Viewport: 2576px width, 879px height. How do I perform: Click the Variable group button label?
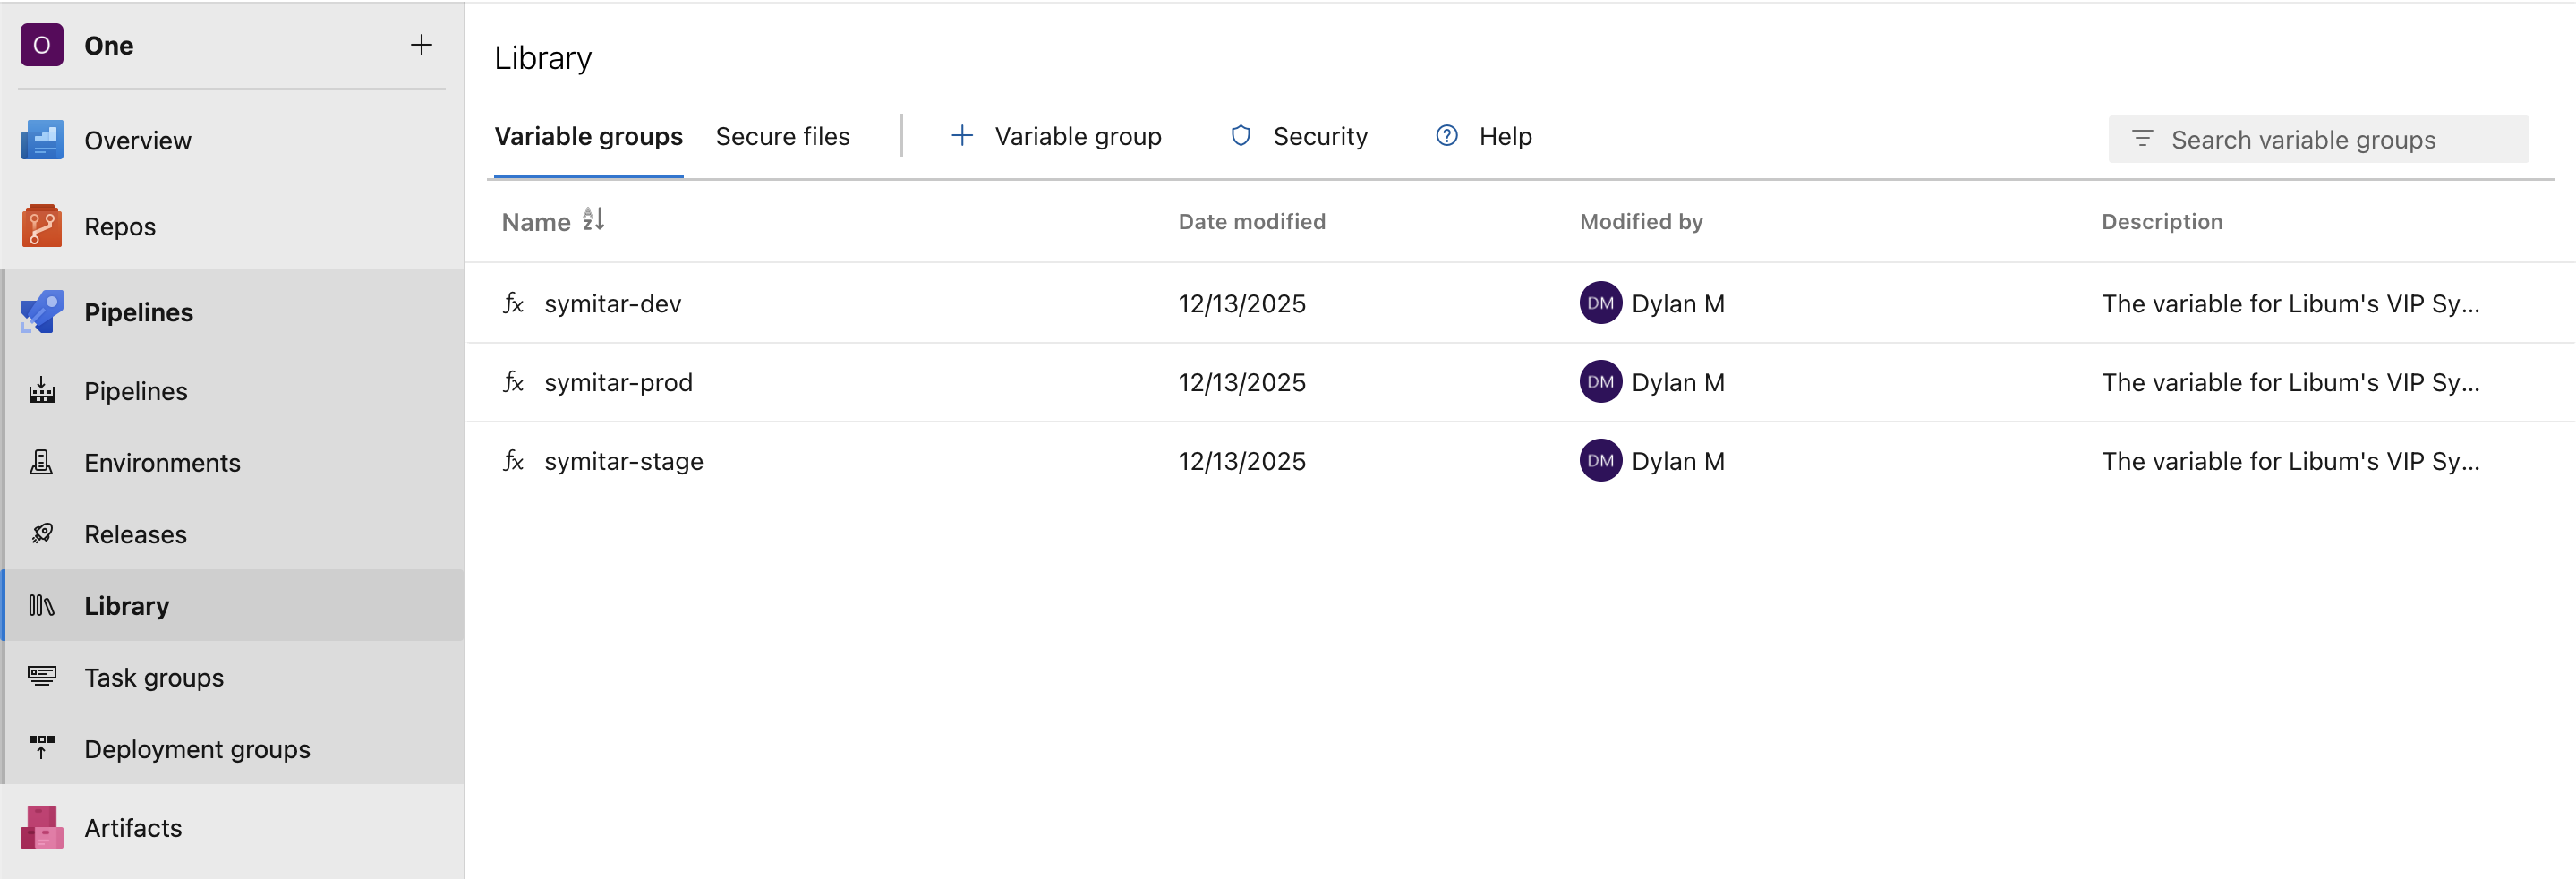1078,136
